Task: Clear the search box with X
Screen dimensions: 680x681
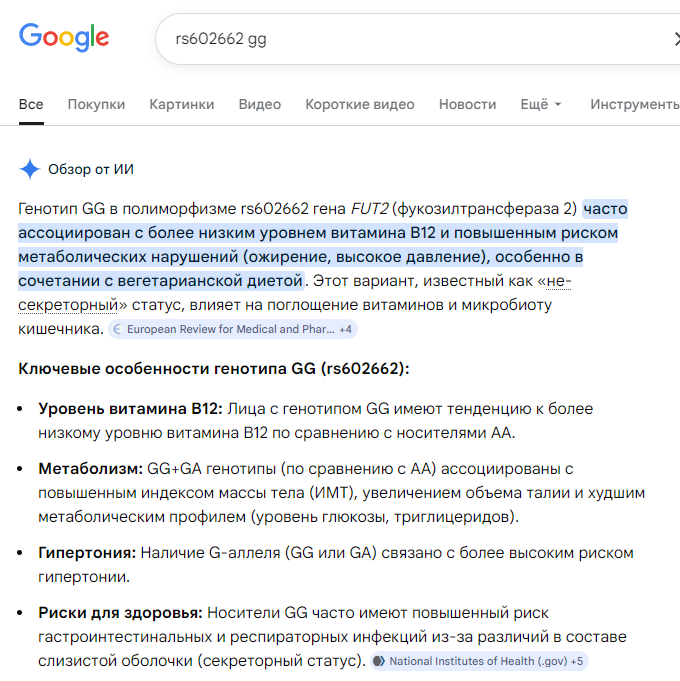Action: point(676,39)
